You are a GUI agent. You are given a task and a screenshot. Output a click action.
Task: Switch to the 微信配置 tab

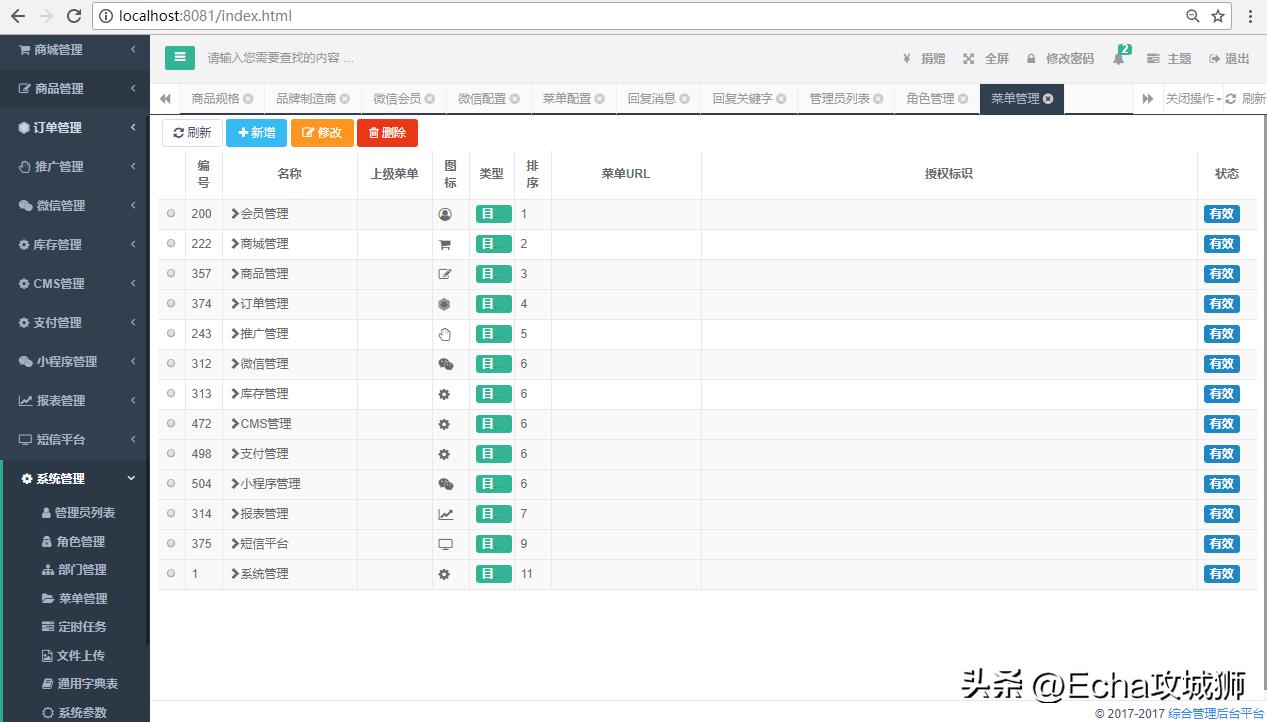click(x=481, y=98)
